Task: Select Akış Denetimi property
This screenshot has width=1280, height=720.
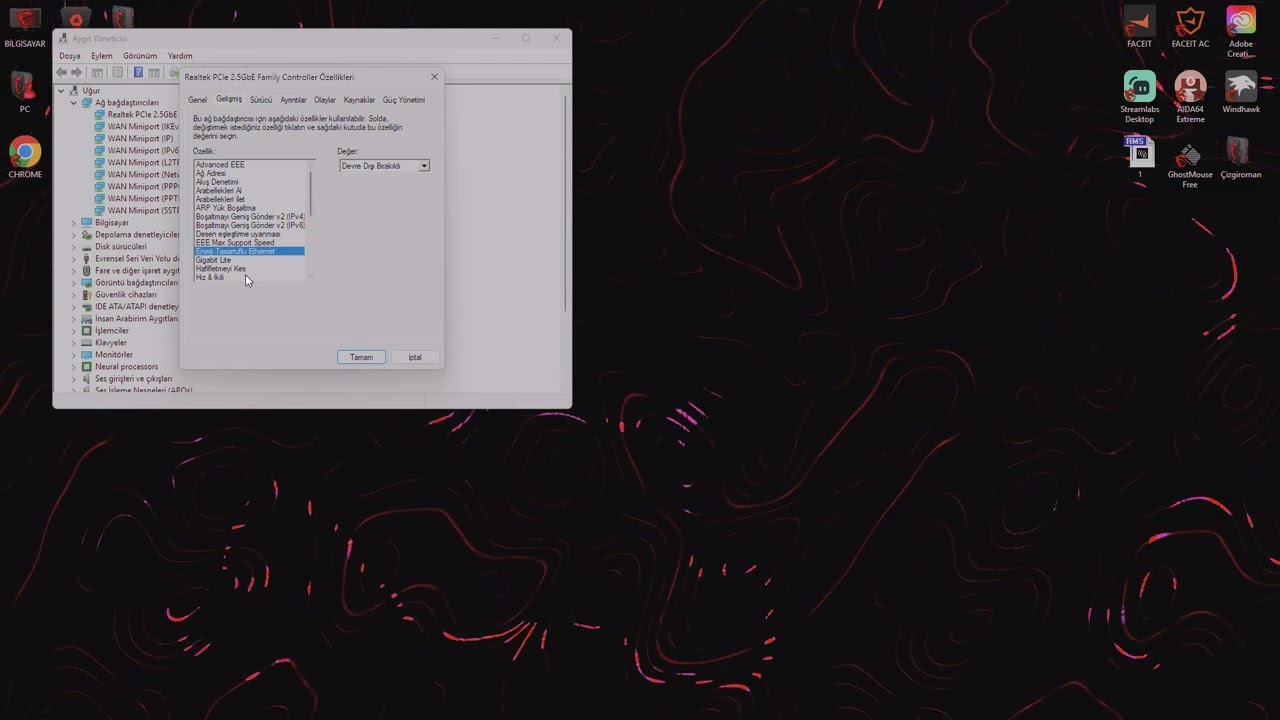Action: (x=217, y=182)
